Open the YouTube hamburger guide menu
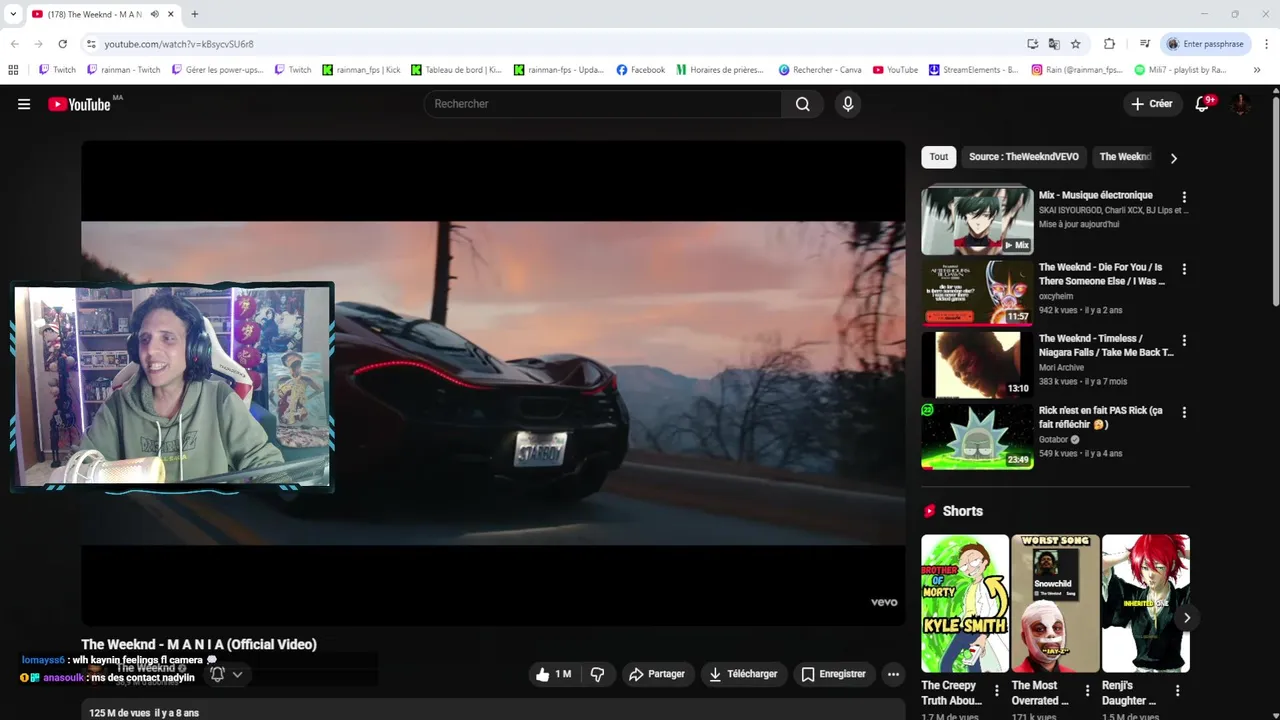The image size is (1280, 720). 24,104
